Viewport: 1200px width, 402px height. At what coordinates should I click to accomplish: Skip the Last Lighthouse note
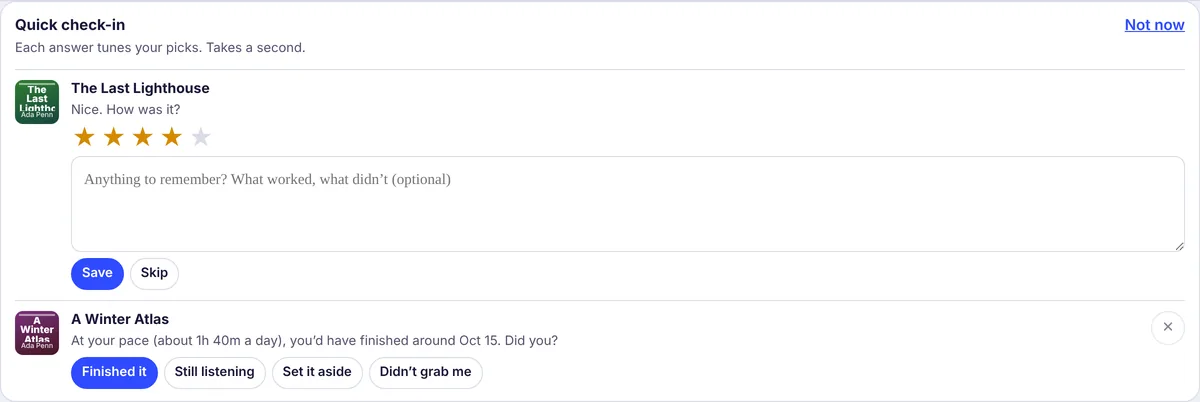[154, 273]
